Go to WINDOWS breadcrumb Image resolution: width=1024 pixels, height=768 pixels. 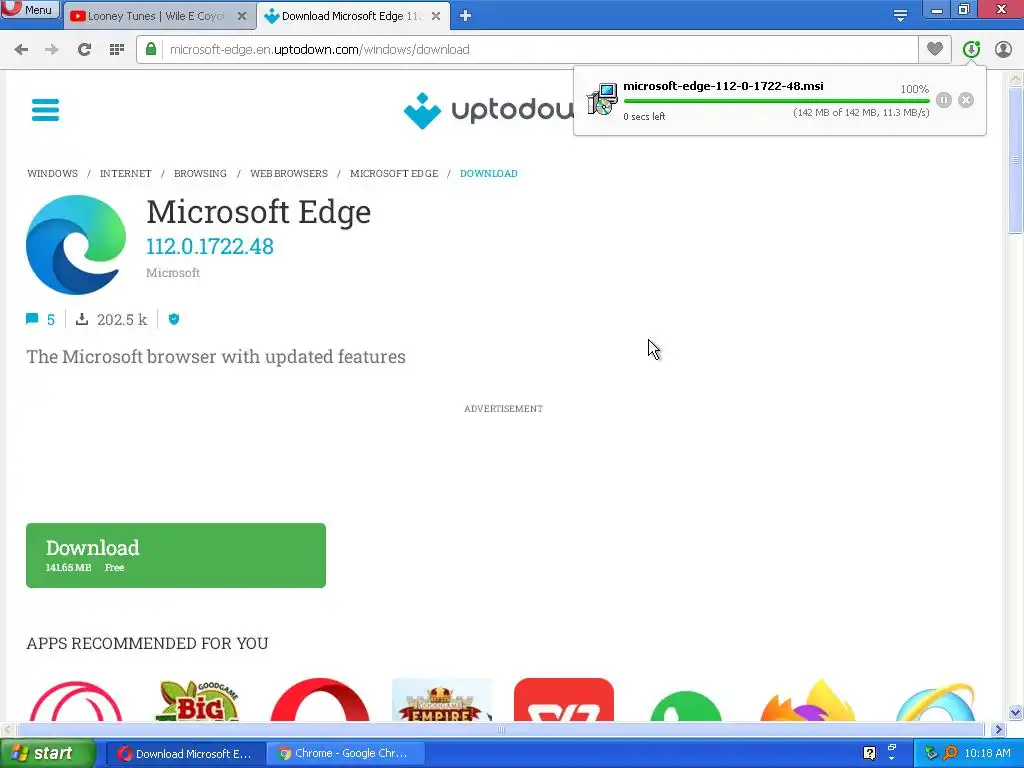[x=52, y=174]
